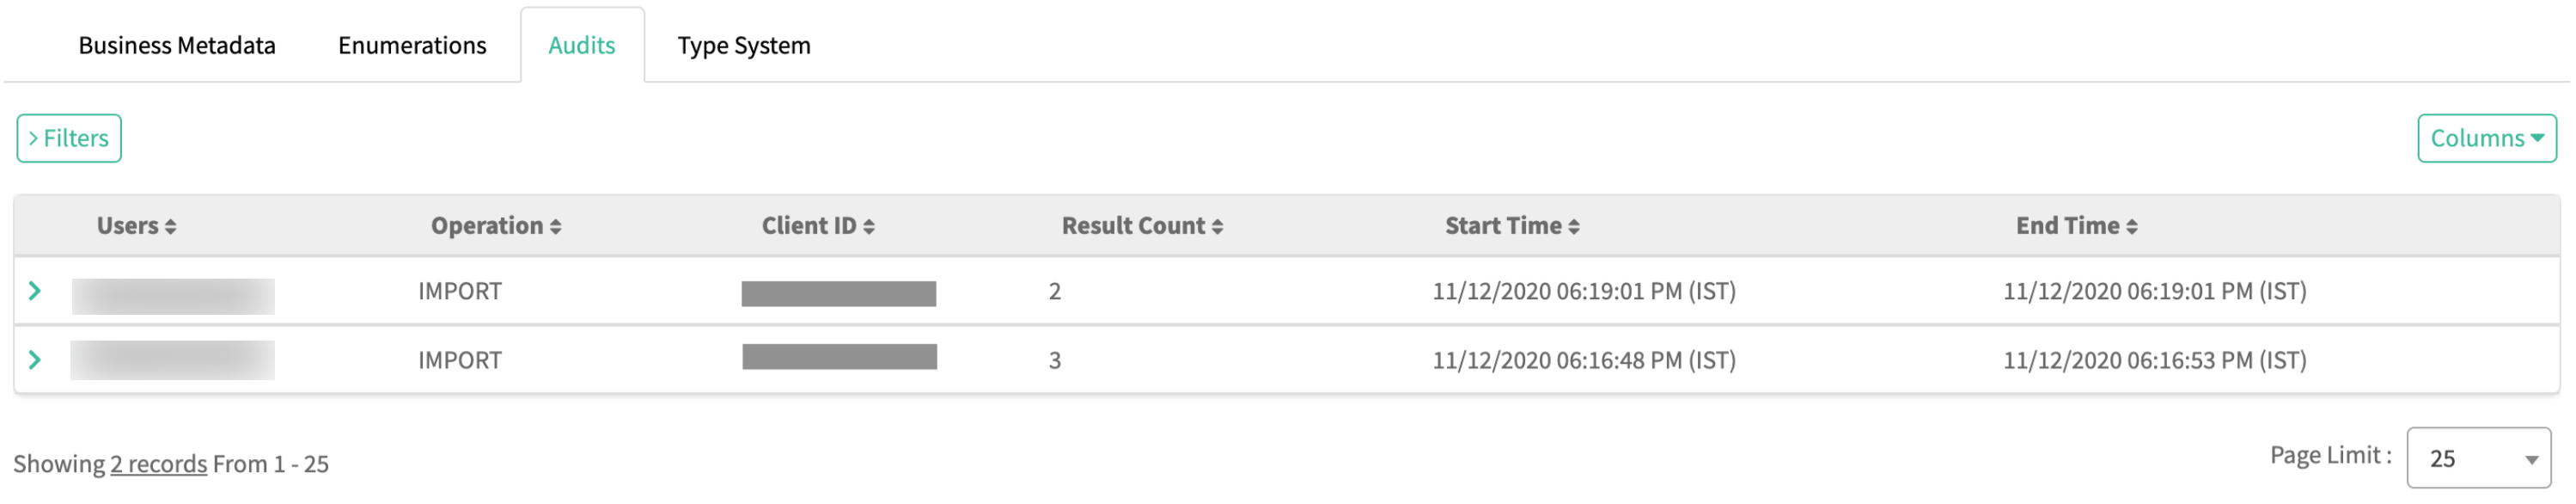Open the Columns dropdown
This screenshot has height=504, width=2576.
click(x=2486, y=138)
